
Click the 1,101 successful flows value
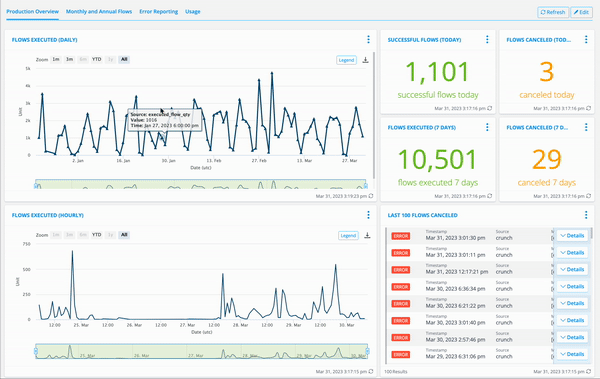[x=437, y=72]
